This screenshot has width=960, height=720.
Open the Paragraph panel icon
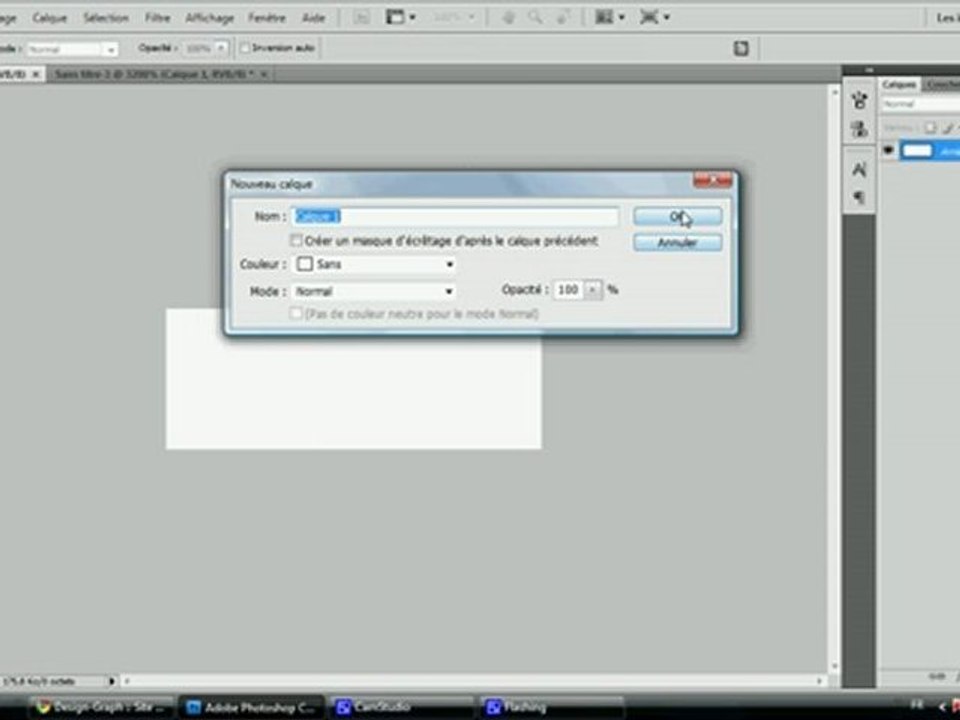859,197
